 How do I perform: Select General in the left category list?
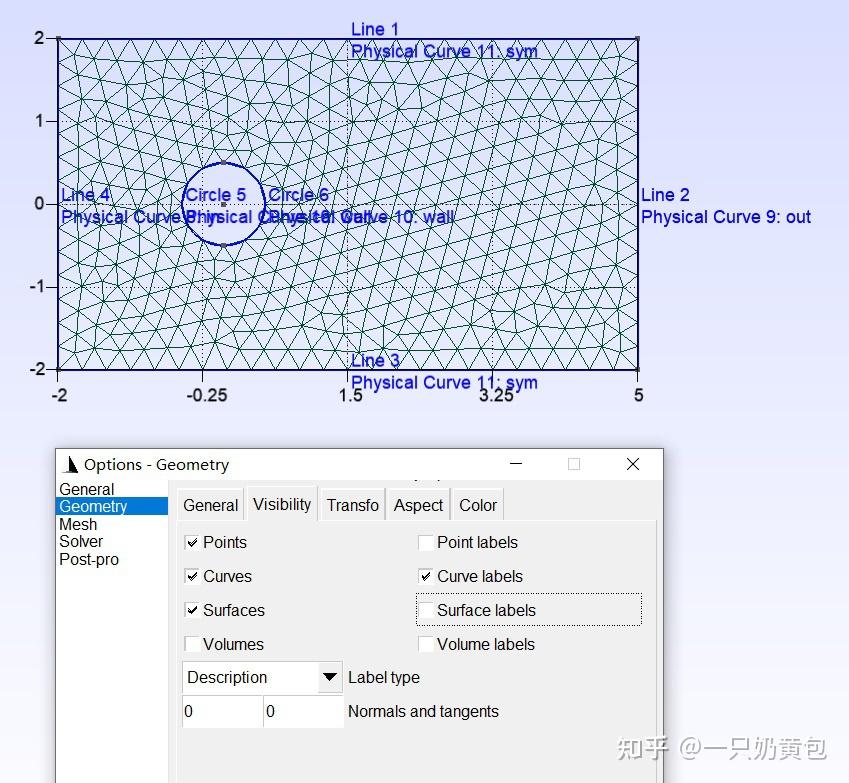[x=86, y=488]
